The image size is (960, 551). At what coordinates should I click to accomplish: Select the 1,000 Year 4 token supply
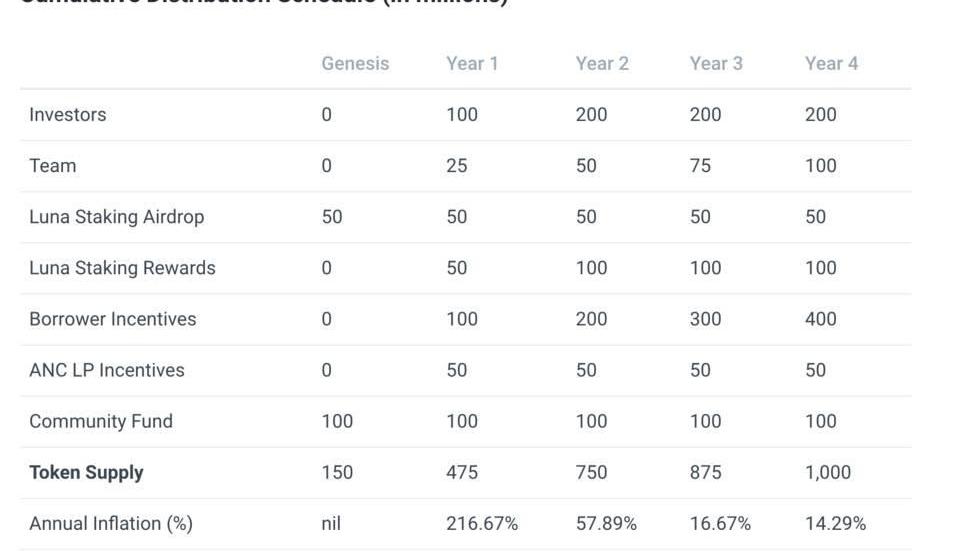pyautogui.click(x=828, y=473)
